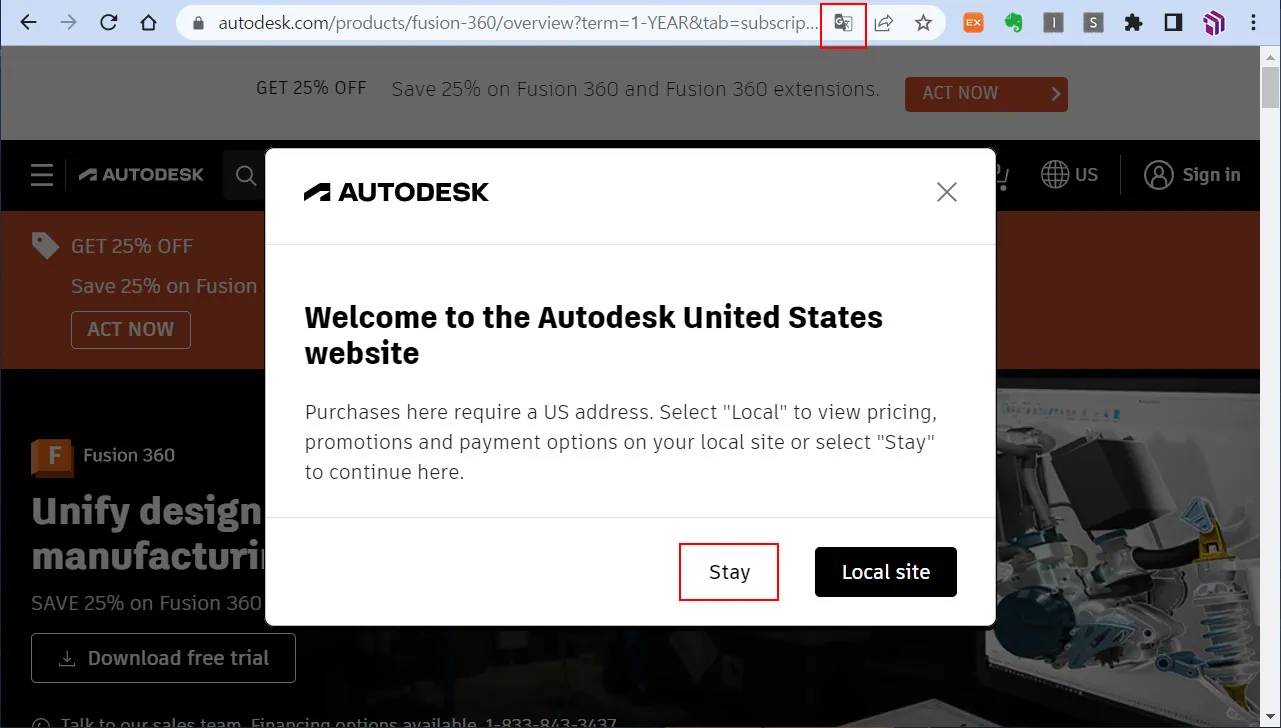
Task: Open the grey I extension icon
Action: pyautogui.click(x=1053, y=23)
